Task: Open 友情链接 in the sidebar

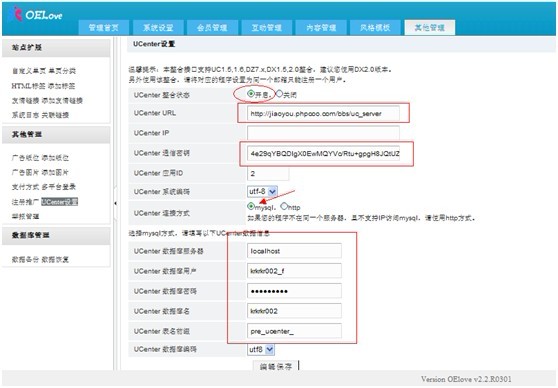Action: tap(26, 101)
